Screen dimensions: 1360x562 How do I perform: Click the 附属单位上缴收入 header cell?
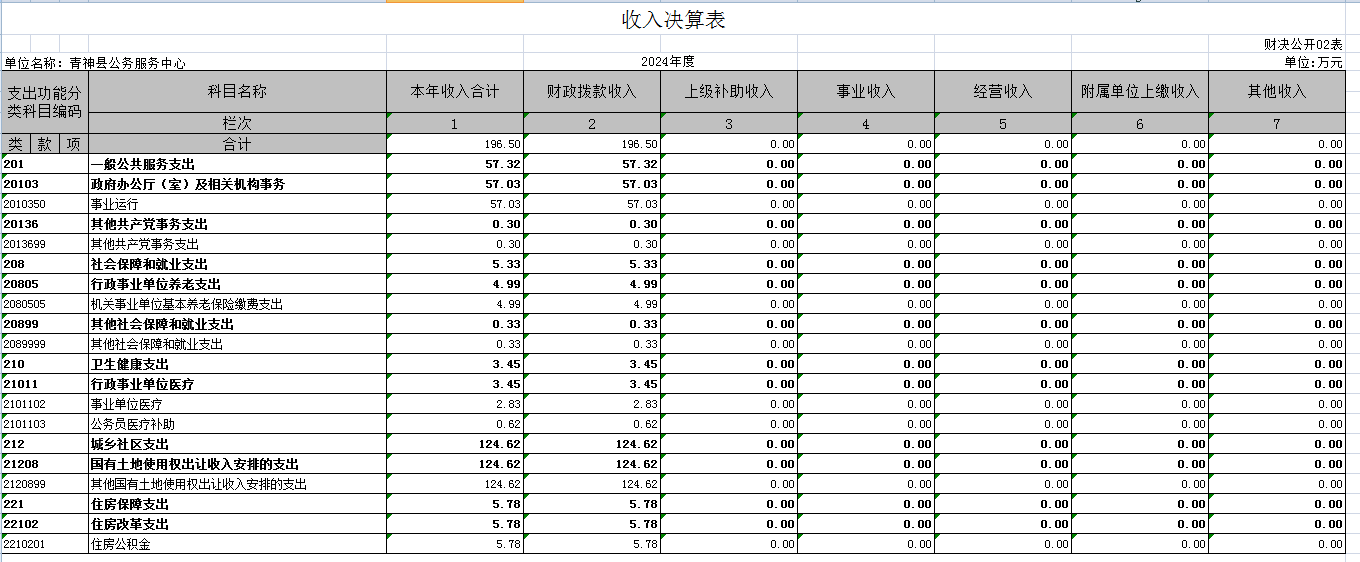1139,91
